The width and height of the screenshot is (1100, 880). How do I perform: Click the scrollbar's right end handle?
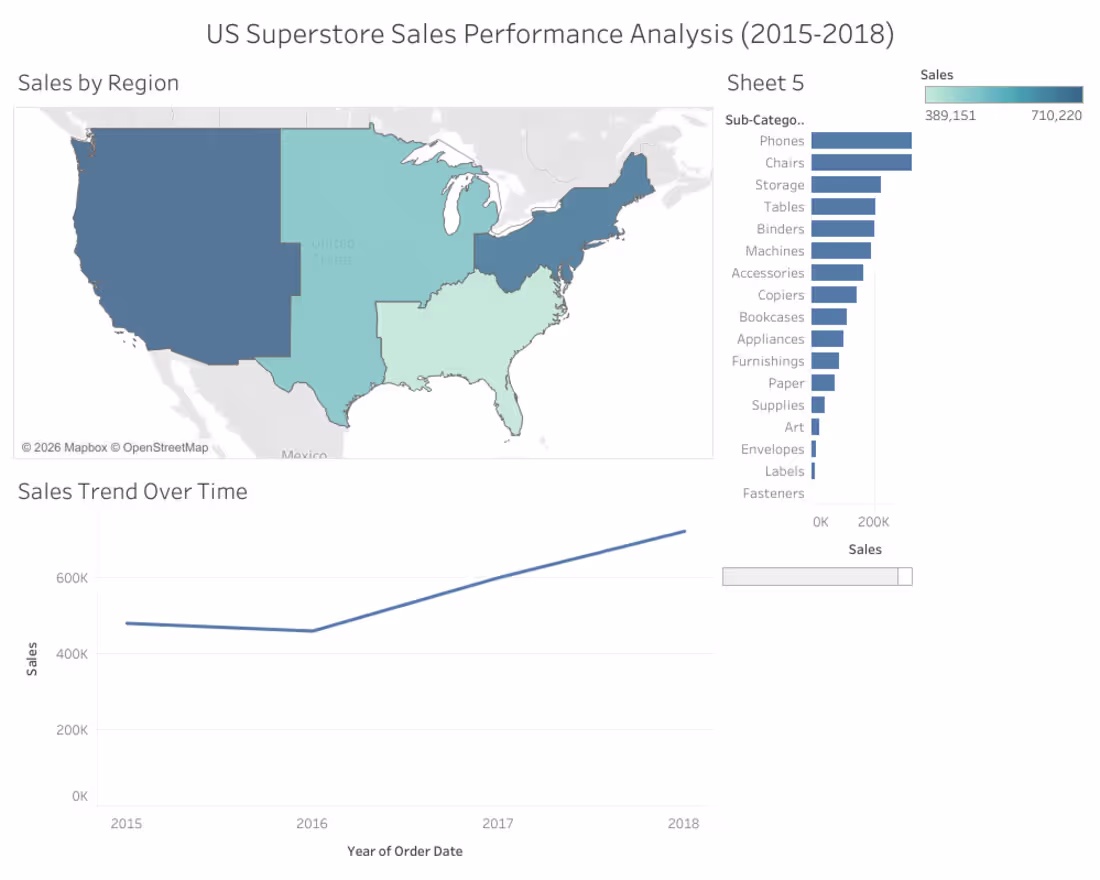coord(905,577)
